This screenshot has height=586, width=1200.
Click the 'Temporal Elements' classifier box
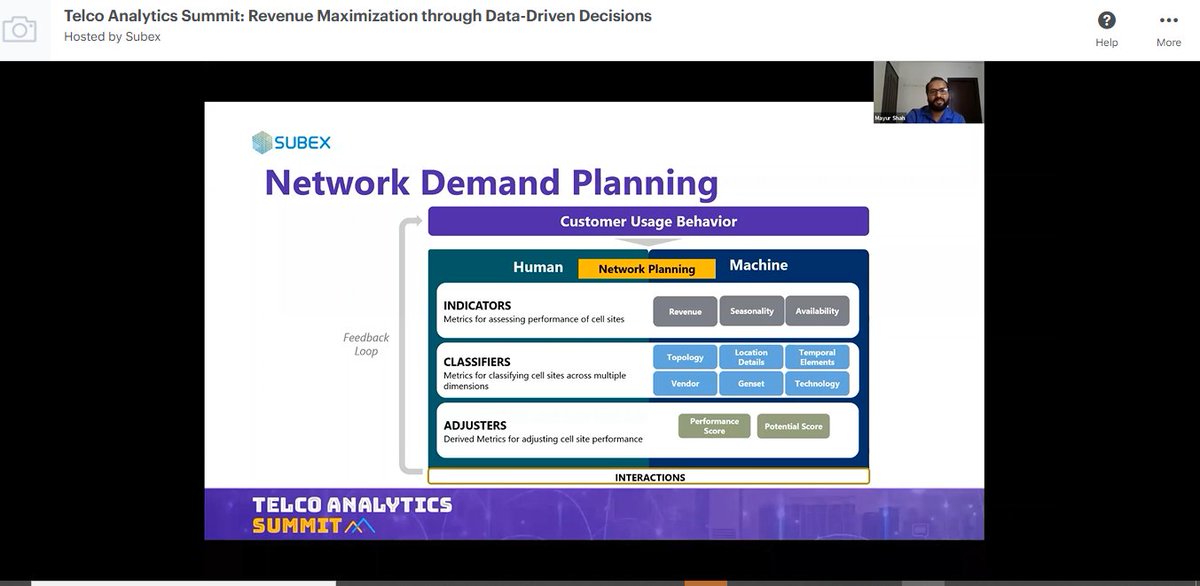pyautogui.click(x=817, y=357)
